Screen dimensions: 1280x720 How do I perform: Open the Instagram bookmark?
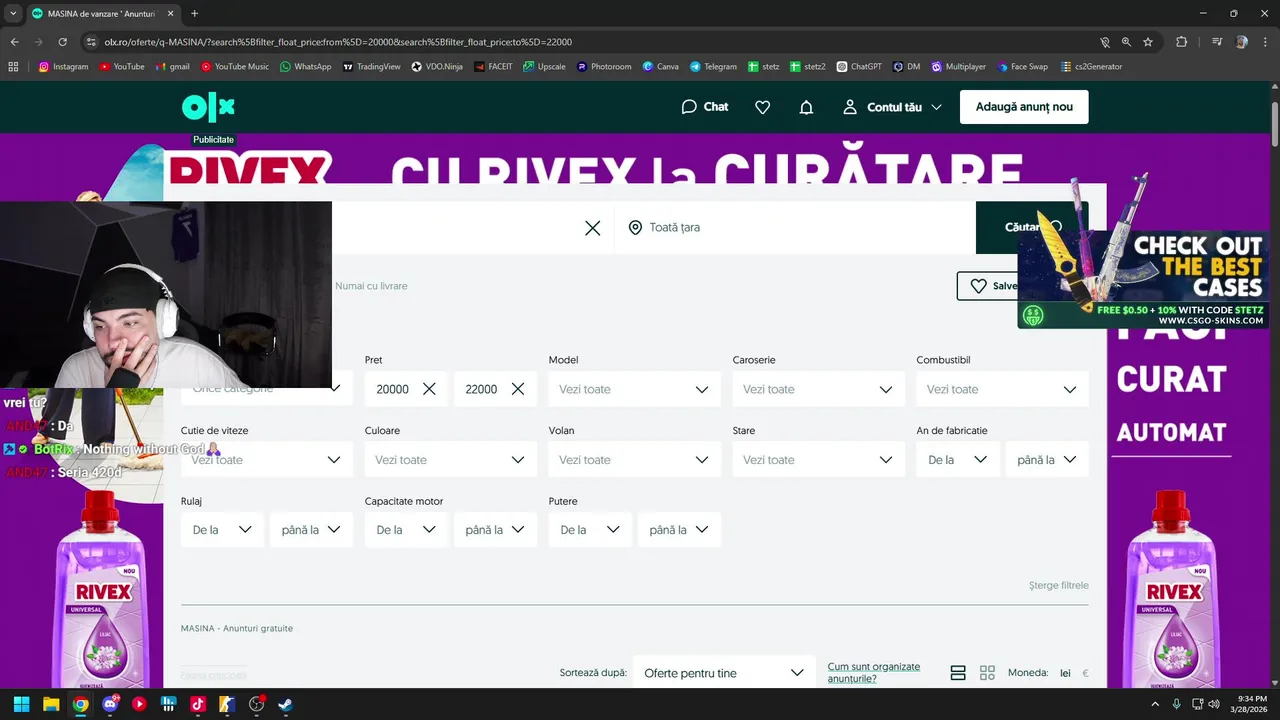coord(64,67)
